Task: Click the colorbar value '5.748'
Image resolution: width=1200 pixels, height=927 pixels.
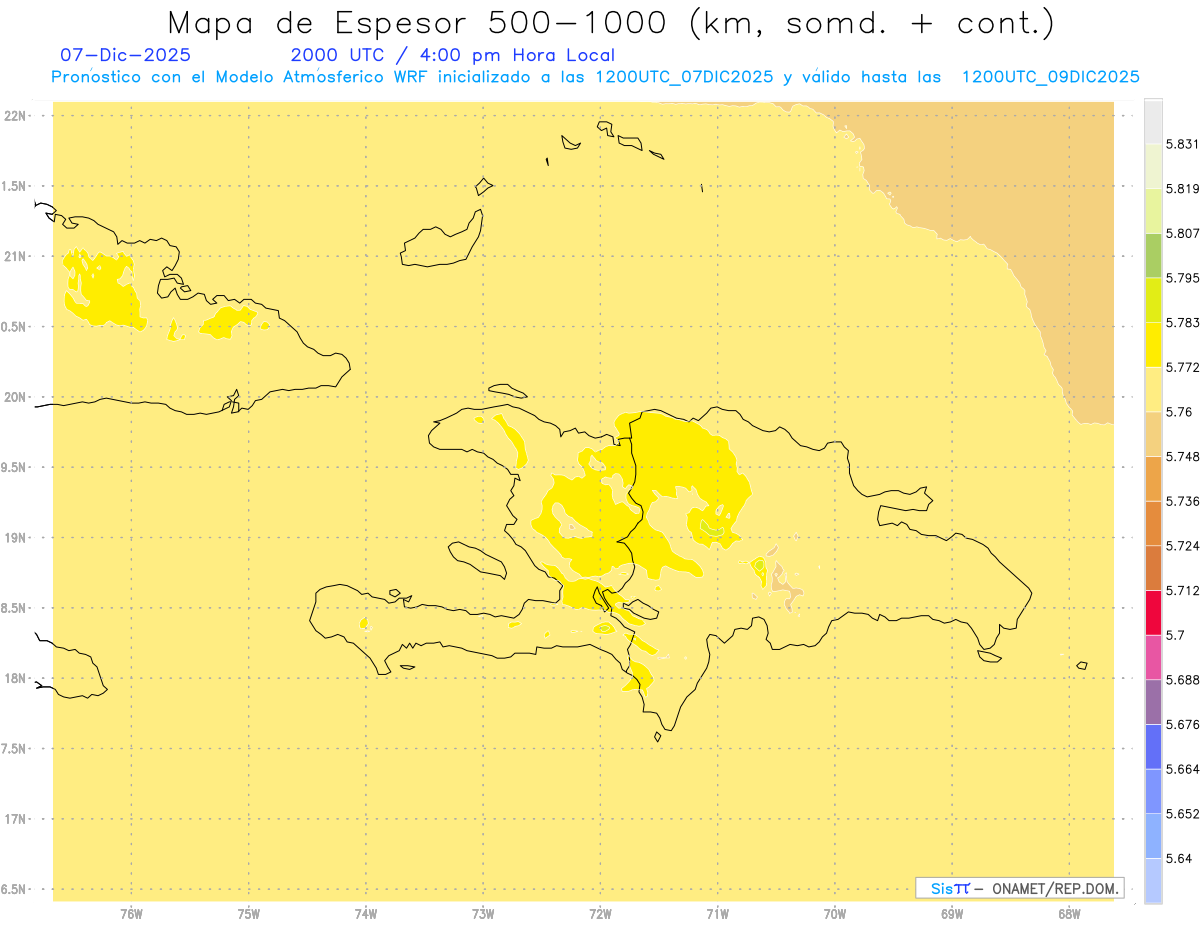Action: coord(1182,457)
